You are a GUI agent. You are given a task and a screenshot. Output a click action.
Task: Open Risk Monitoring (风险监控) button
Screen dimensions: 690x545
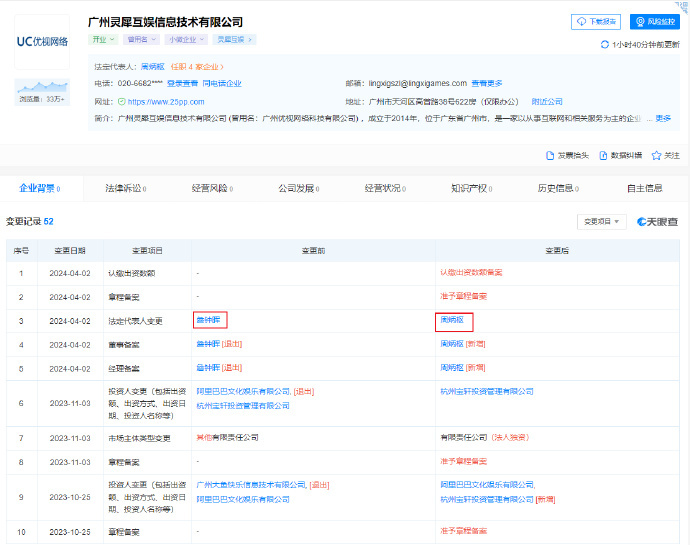click(655, 22)
